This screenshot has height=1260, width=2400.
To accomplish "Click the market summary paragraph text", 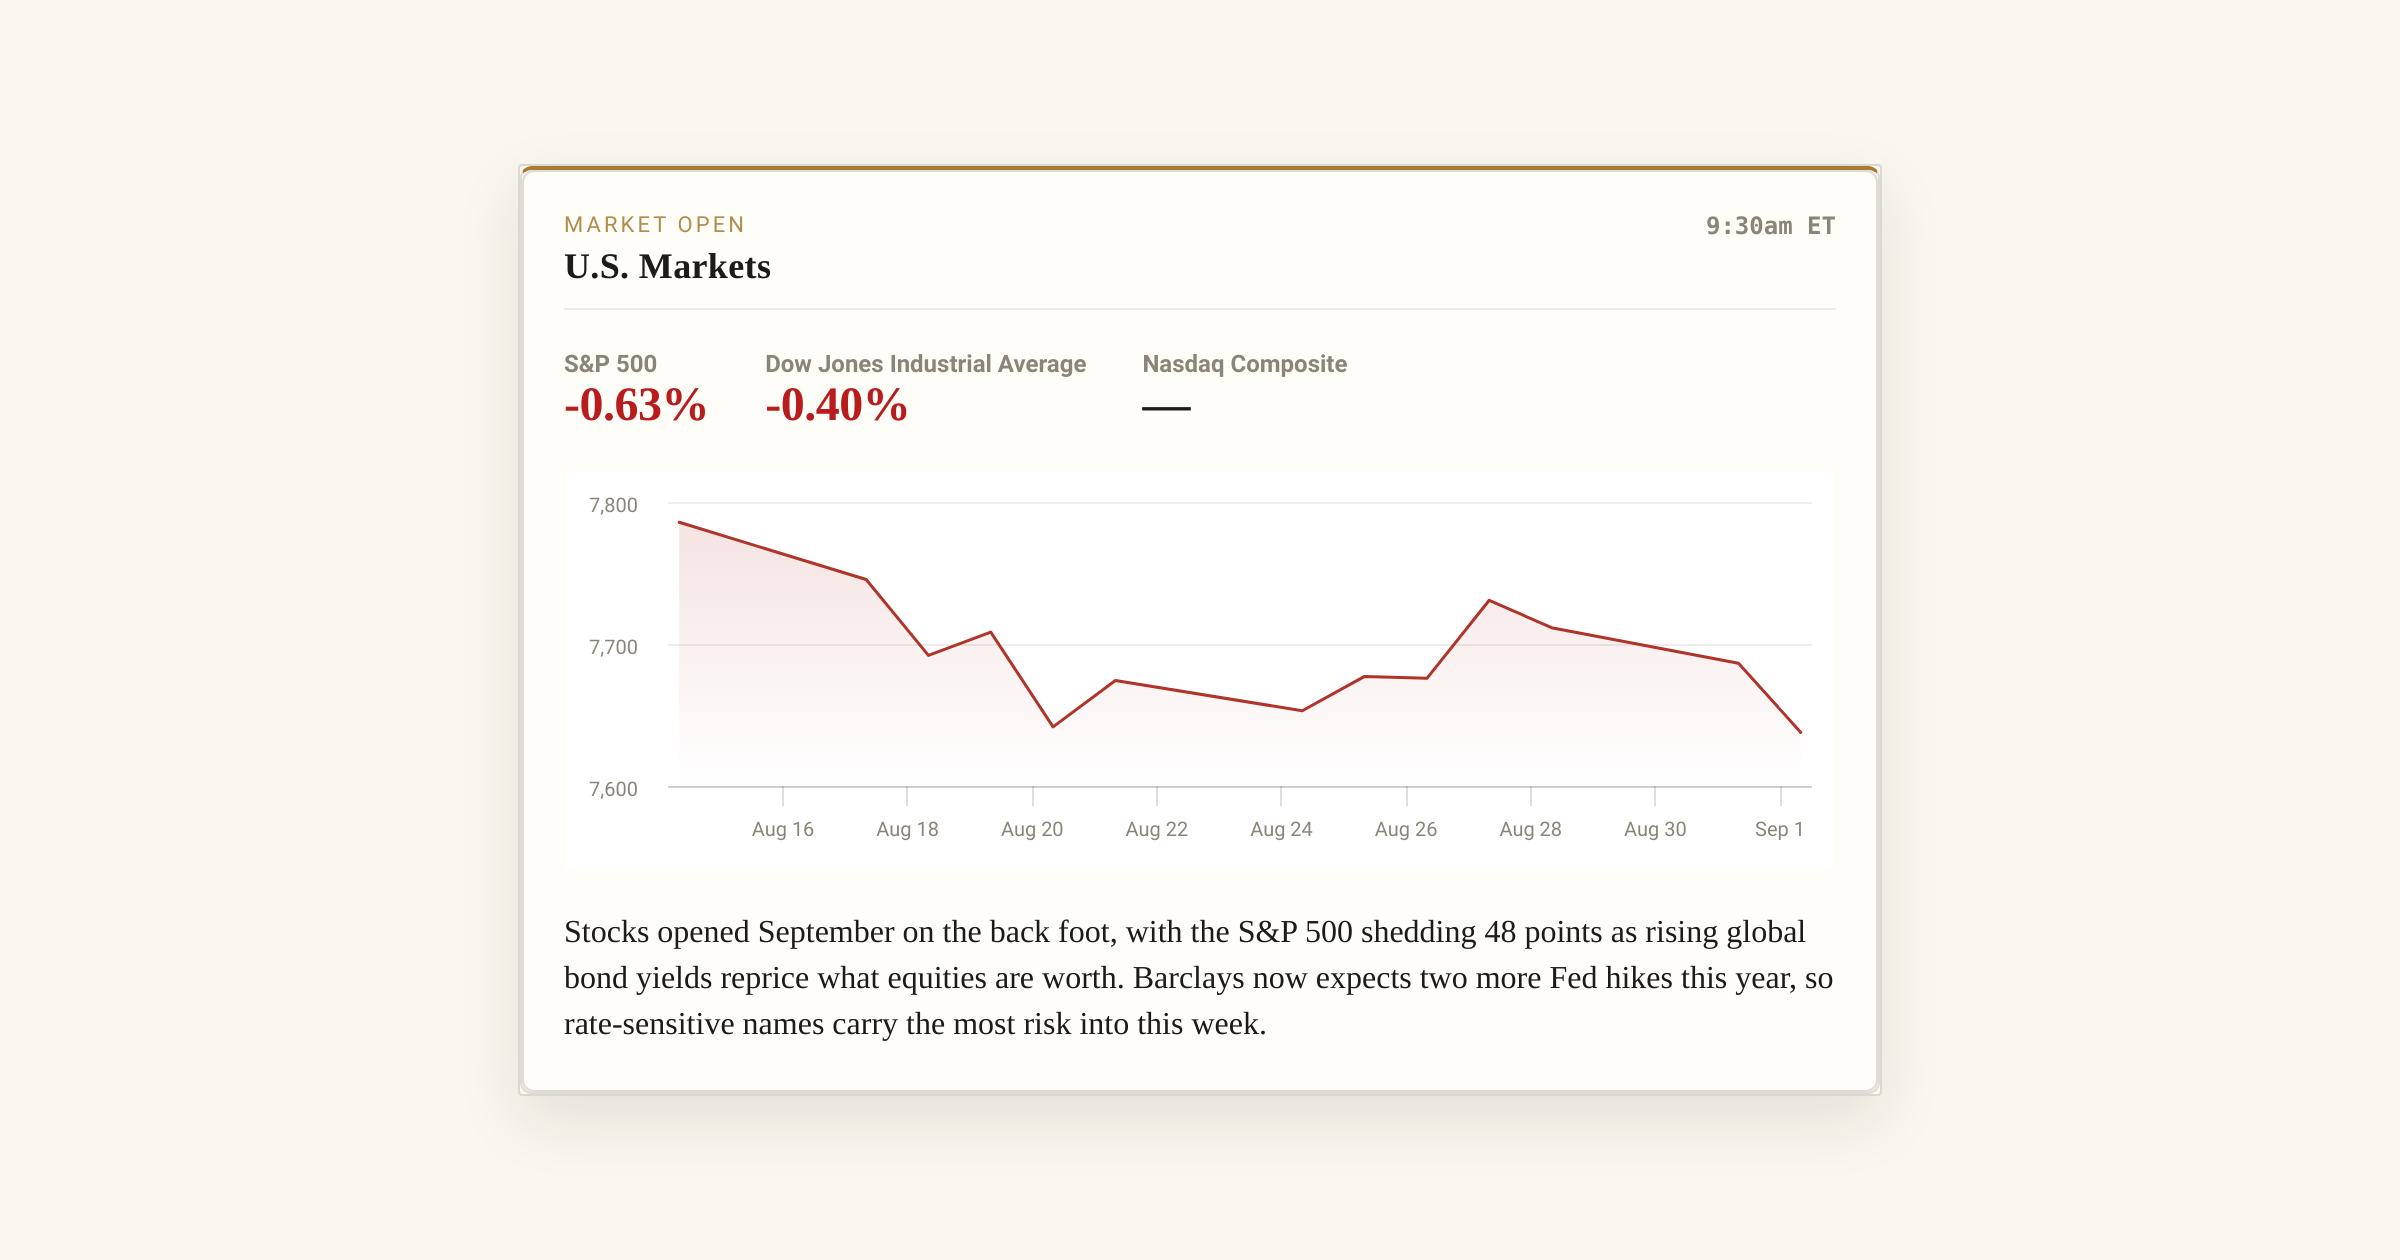I will [x=1199, y=978].
